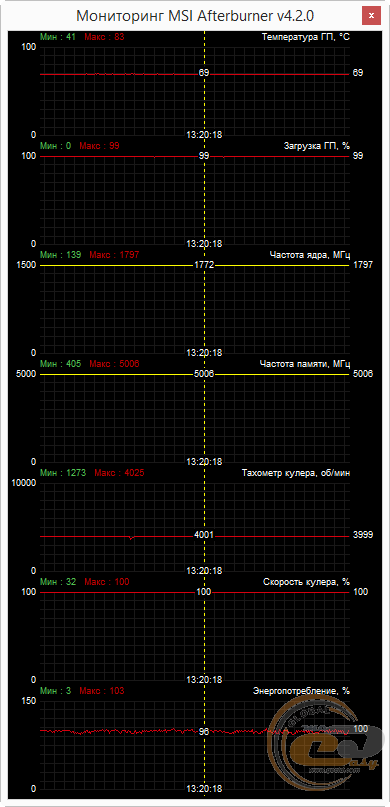Click the 96 marker on power consumption graph
Screen dimensions: 390x807
click(204, 732)
